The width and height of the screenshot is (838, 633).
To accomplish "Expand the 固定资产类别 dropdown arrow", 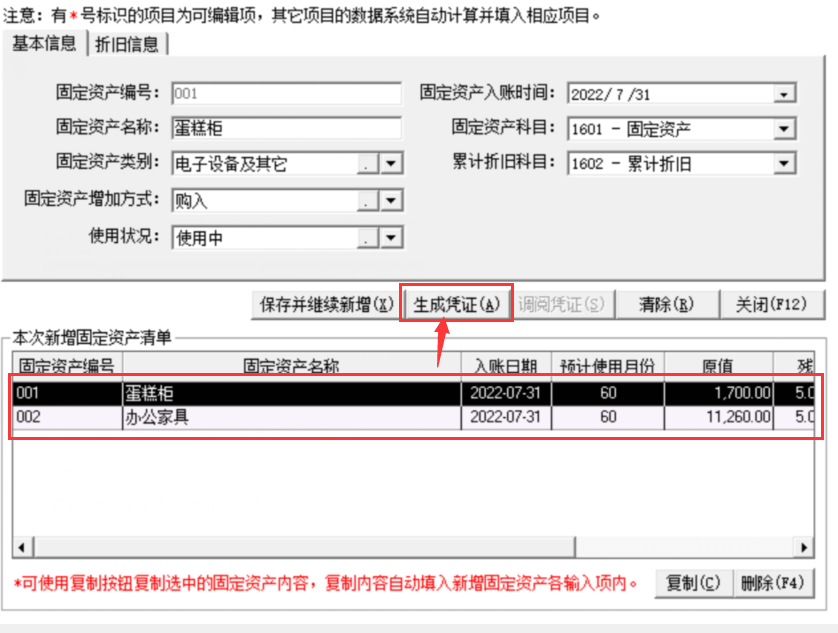I will 391,164.
